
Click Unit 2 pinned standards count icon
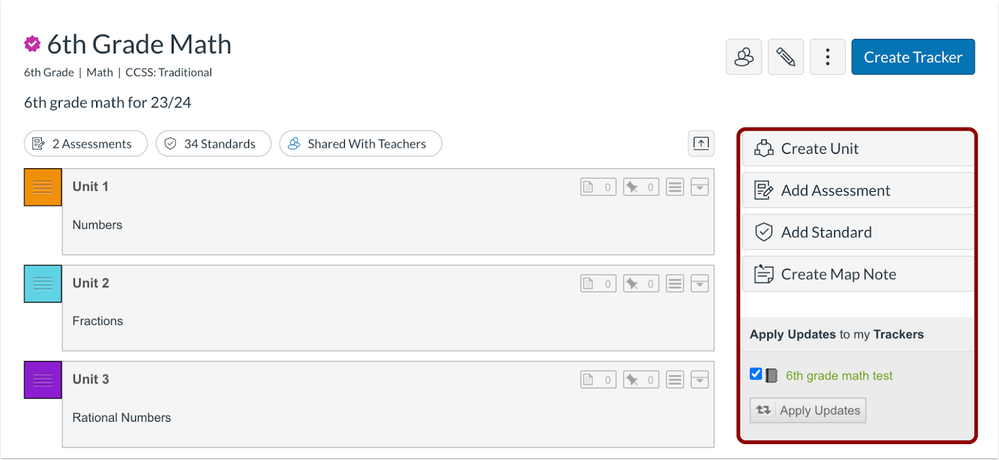[x=641, y=284]
